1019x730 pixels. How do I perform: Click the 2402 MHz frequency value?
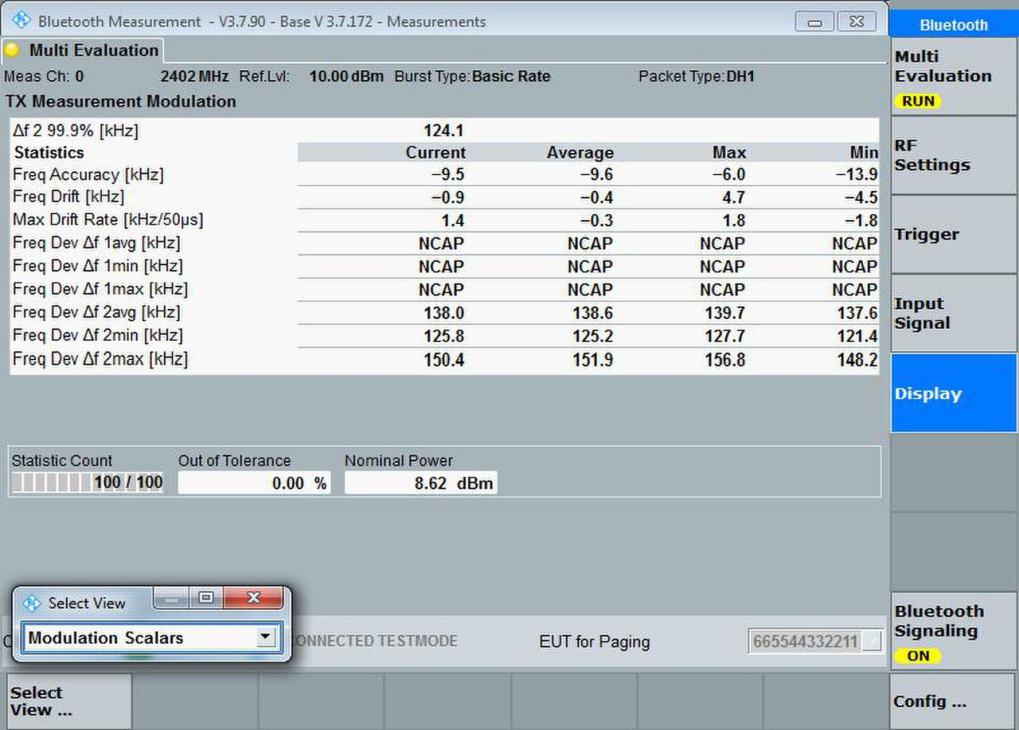(194, 76)
